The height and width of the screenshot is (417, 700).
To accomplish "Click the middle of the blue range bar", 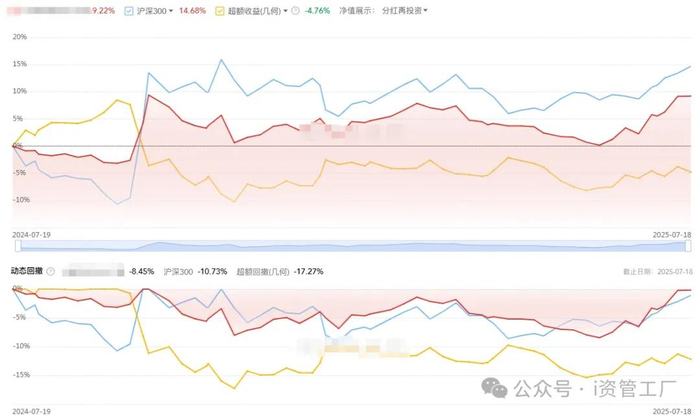I will coord(353,246).
